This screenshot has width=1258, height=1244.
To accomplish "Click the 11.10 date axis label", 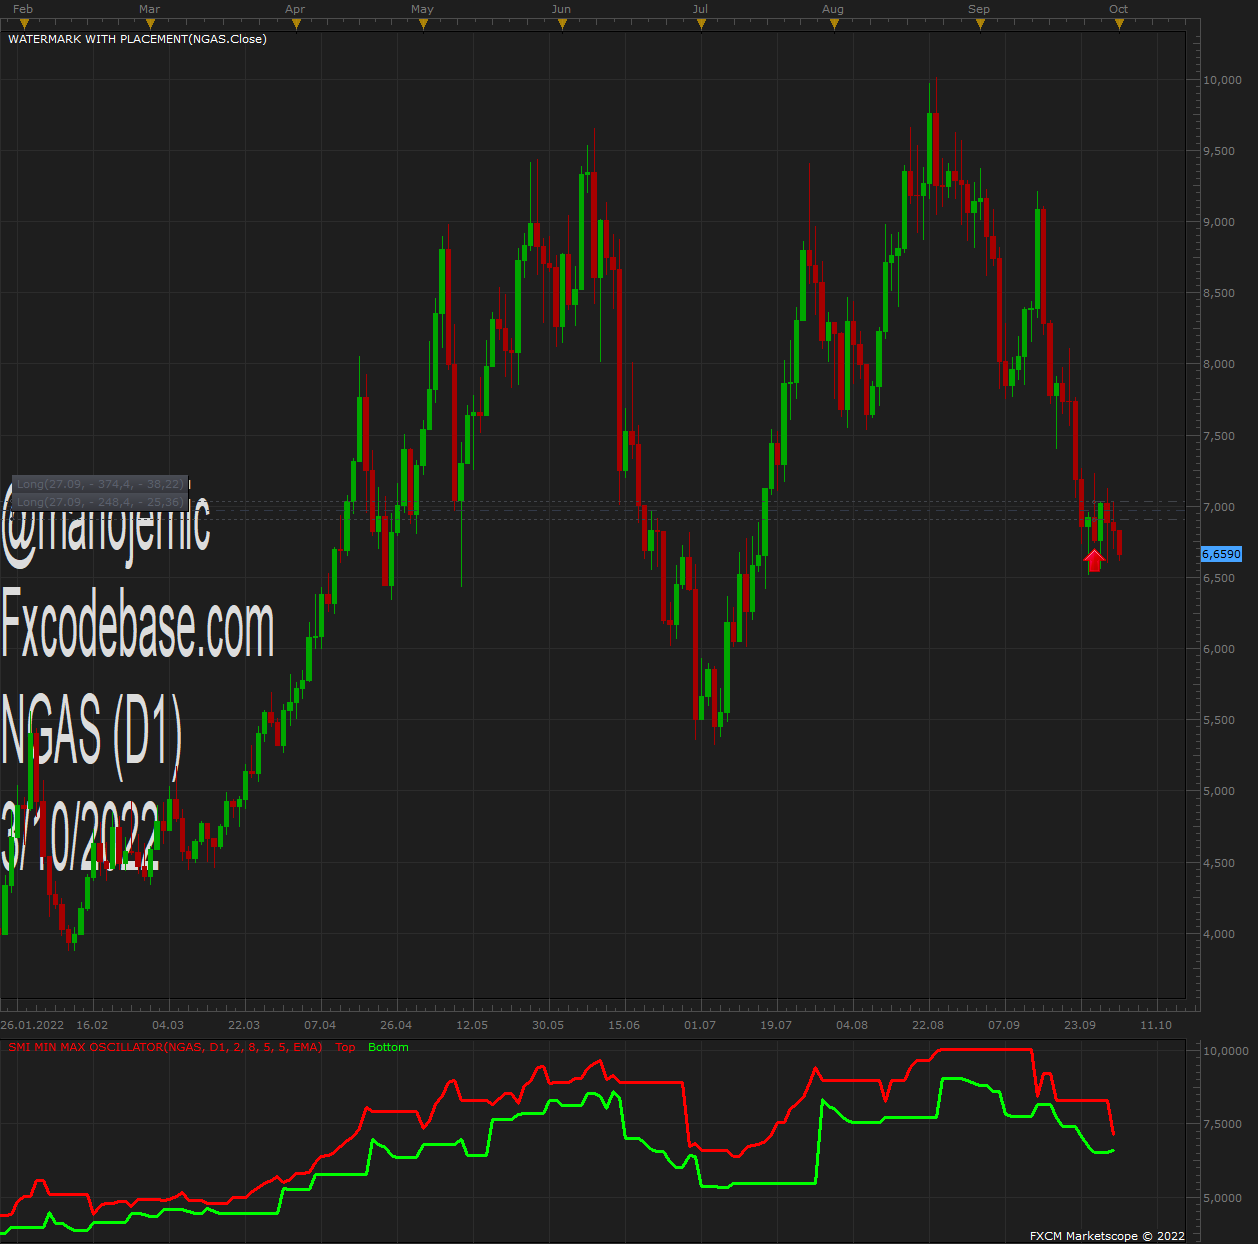I will pyautogui.click(x=1156, y=1025).
